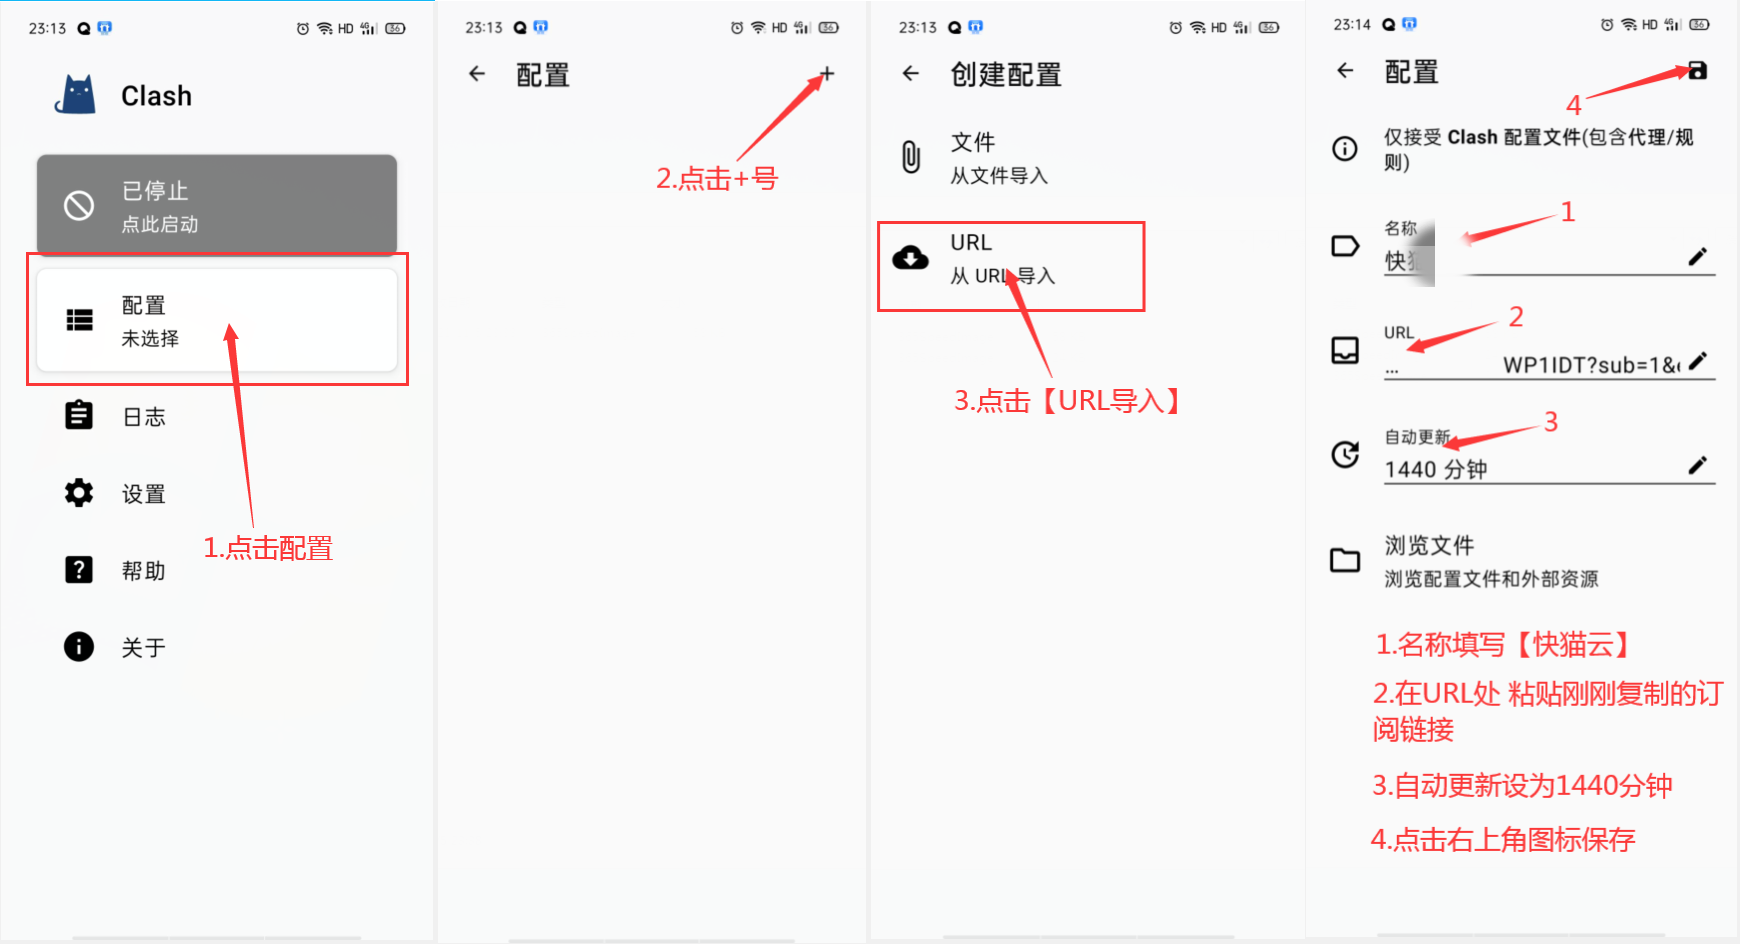Edit the URL field pencil icon
Image resolution: width=1740 pixels, height=944 pixels.
1697,362
